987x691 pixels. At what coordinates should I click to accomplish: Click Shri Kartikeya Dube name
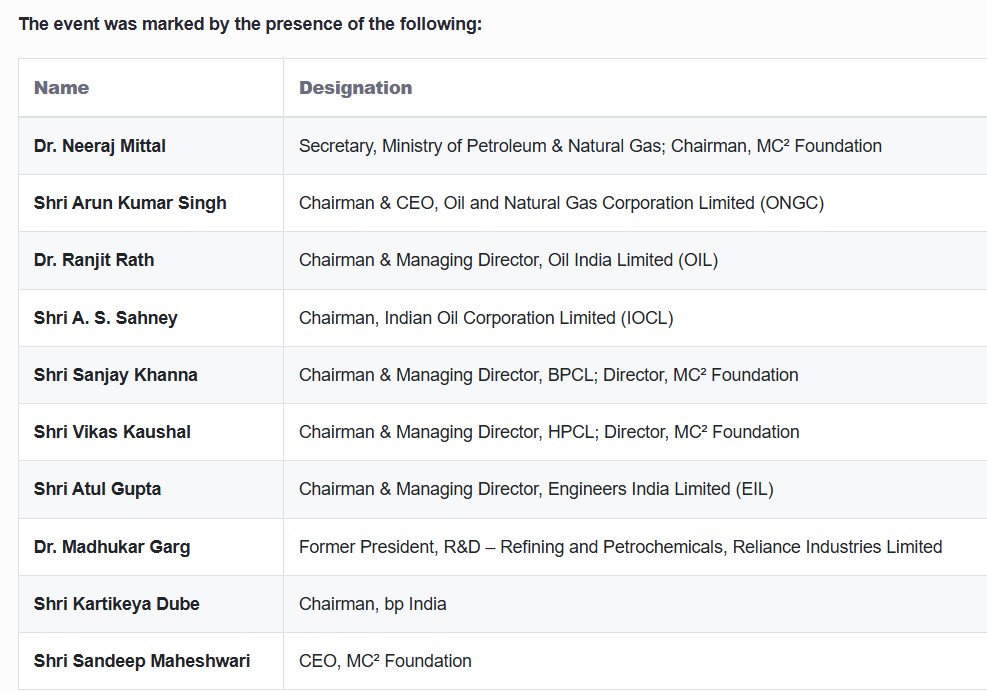[x=116, y=604]
